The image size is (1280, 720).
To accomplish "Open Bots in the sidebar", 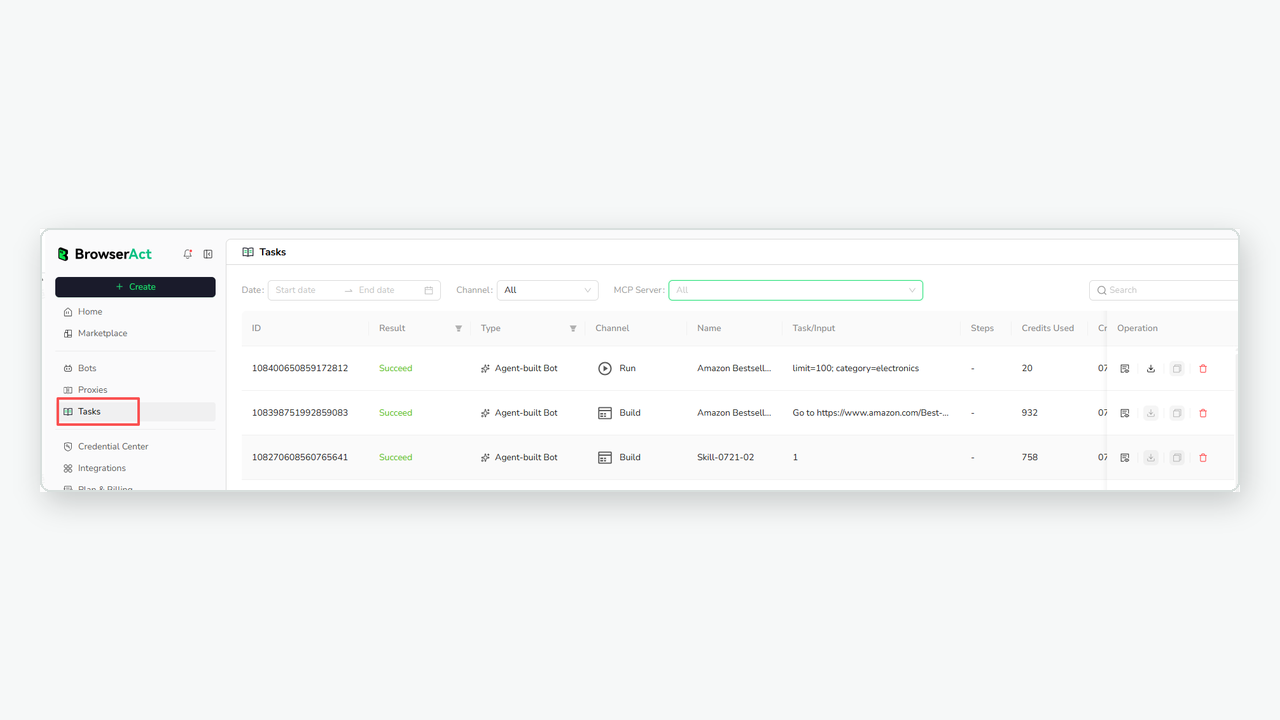I will pos(135,368).
